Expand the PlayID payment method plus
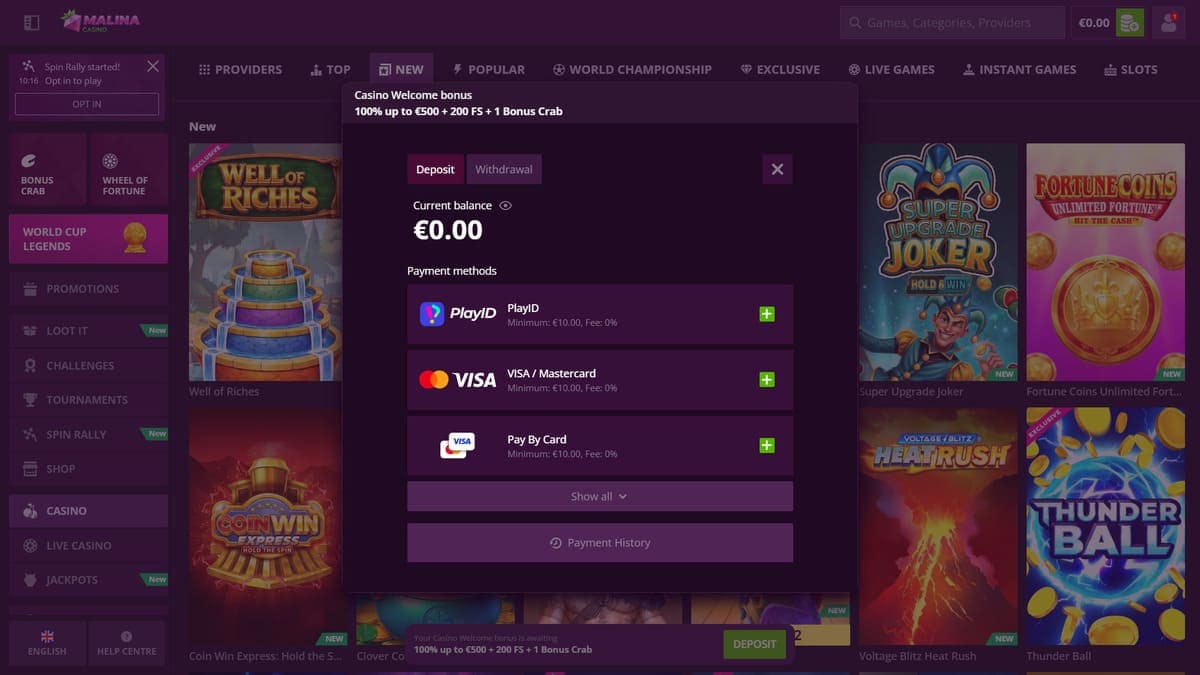 point(767,314)
